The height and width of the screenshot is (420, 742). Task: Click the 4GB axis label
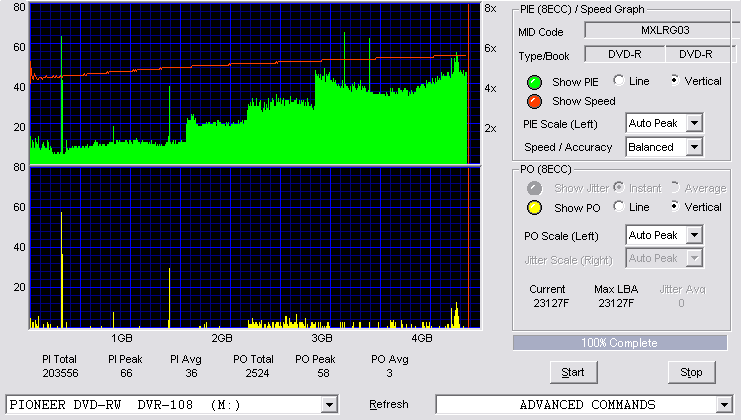[x=422, y=339]
